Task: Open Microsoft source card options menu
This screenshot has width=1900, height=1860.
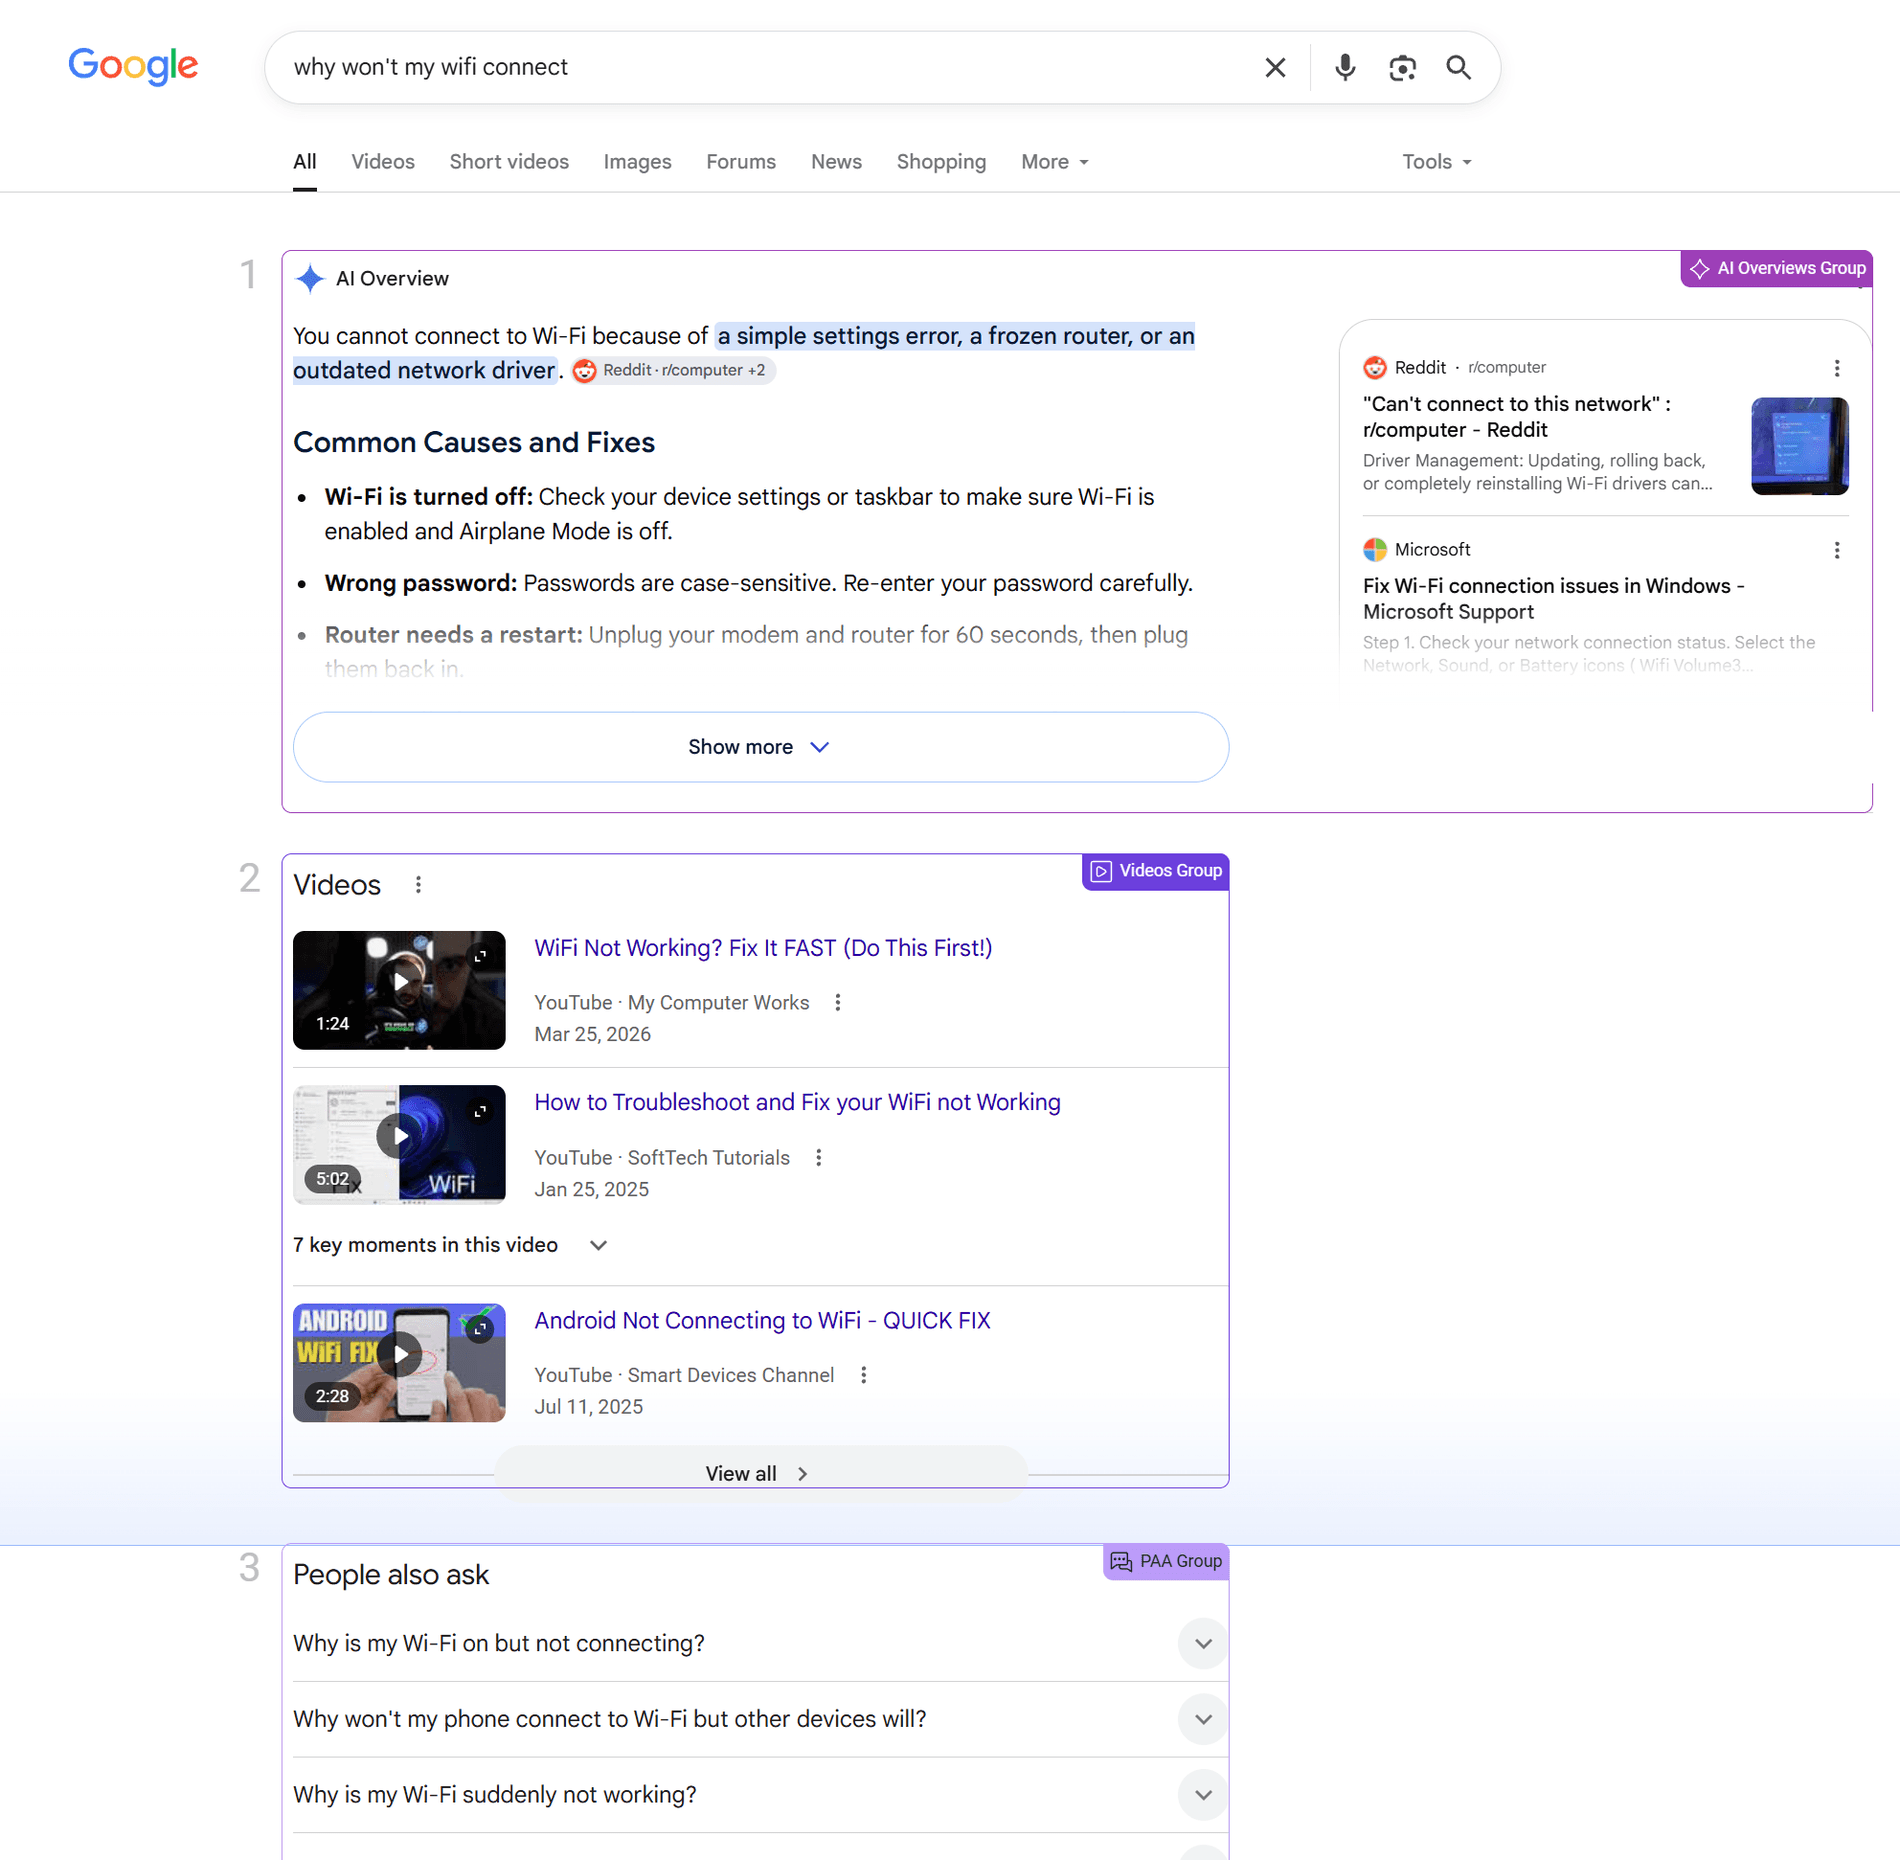Action: 1837,550
